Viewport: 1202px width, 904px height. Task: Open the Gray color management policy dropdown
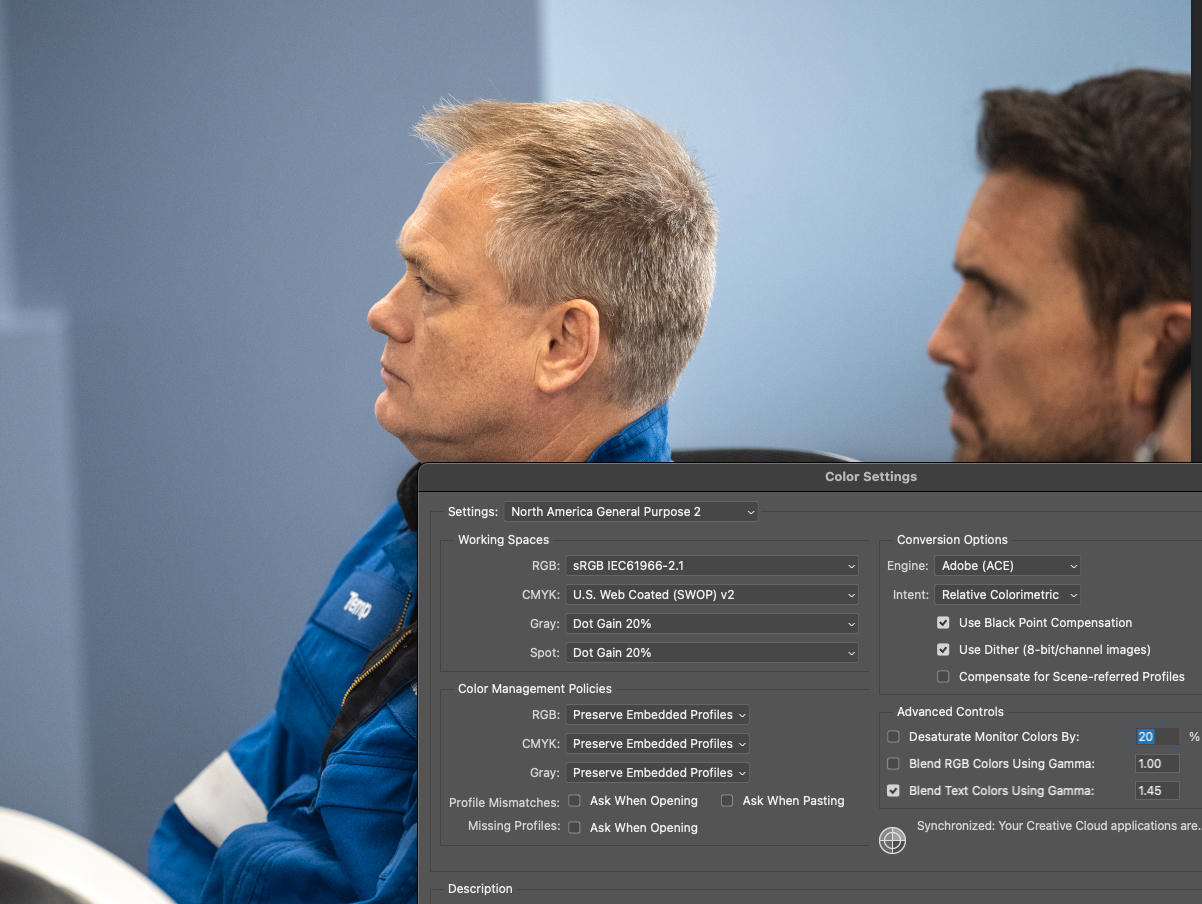658,773
